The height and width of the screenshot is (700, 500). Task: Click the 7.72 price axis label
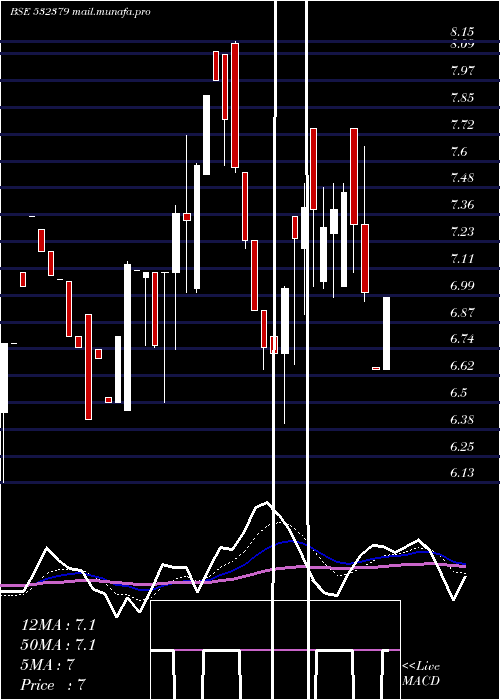(x=462, y=124)
